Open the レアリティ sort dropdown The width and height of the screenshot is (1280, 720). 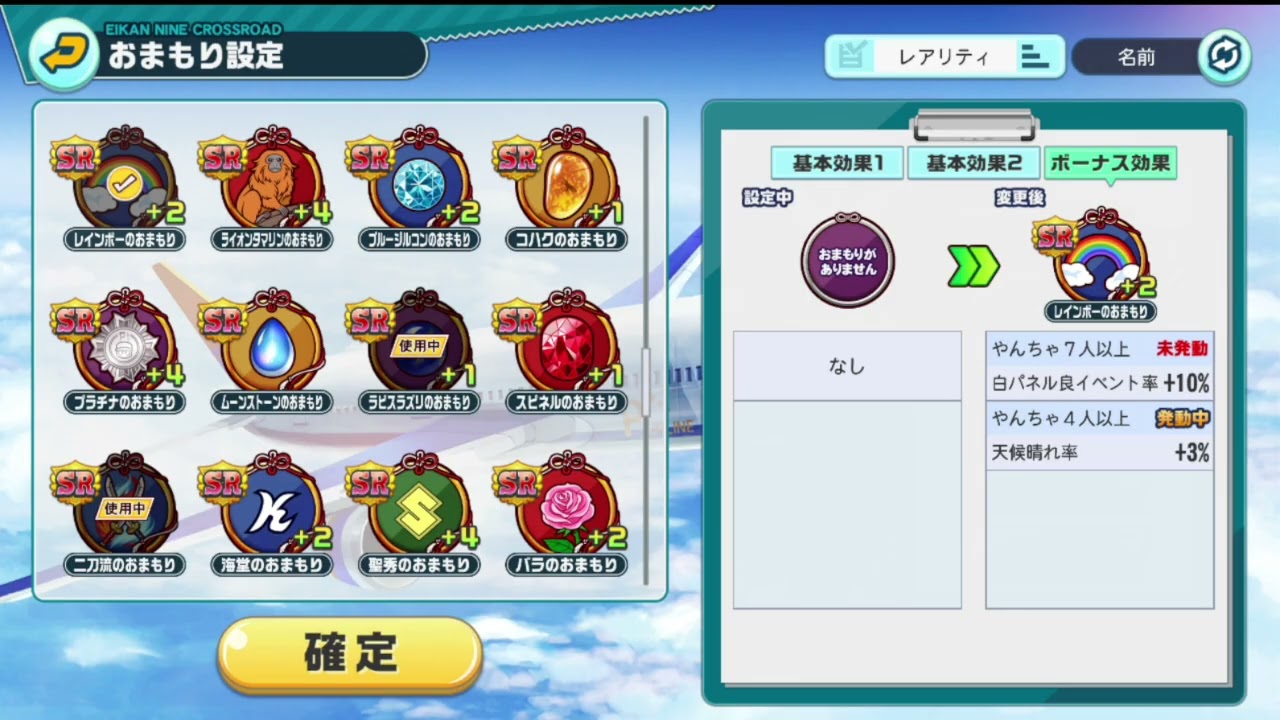pyautogui.click(x=944, y=57)
